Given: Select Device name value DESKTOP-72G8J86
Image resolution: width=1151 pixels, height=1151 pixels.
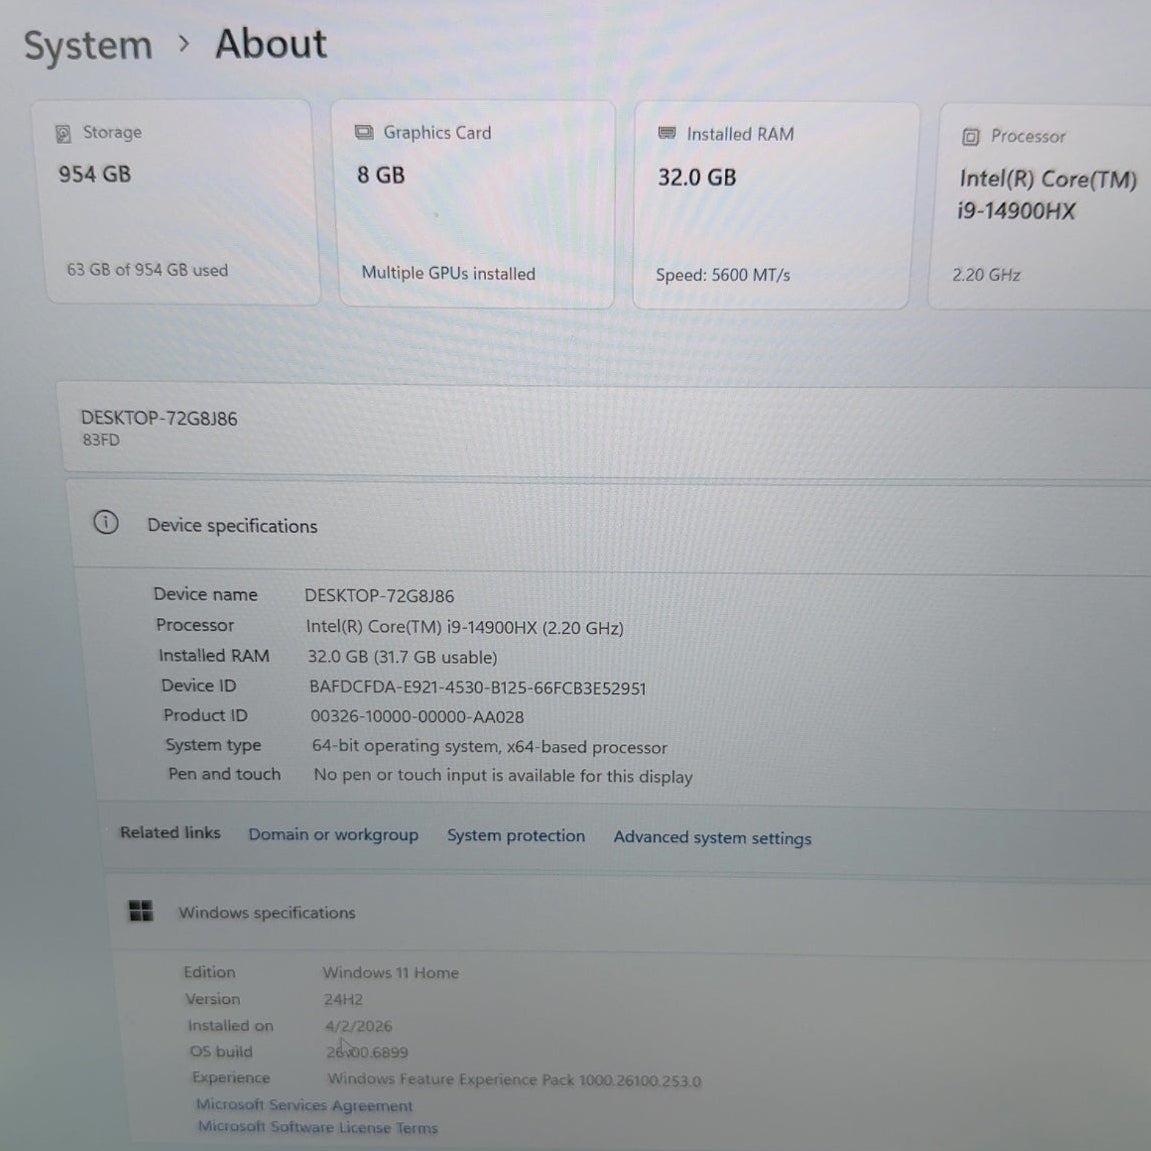Looking at the screenshot, I should [380, 596].
